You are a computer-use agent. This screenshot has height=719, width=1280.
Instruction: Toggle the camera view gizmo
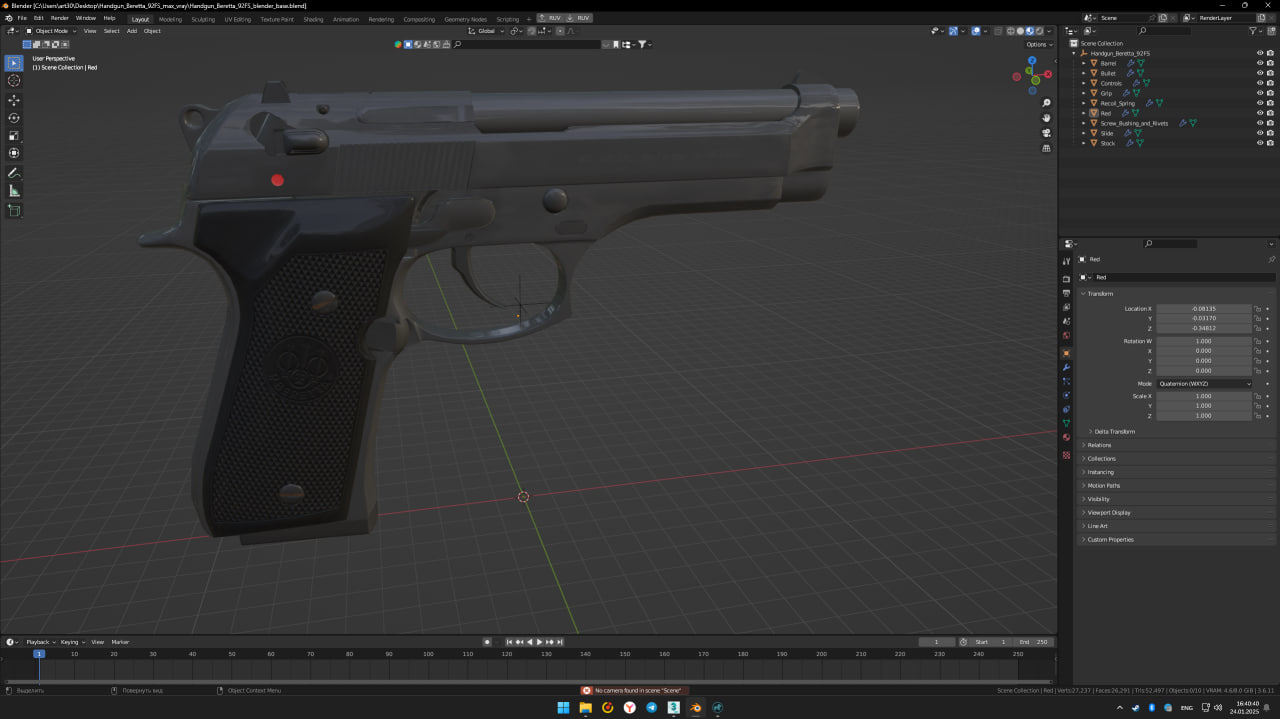[x=1046, y=133]
